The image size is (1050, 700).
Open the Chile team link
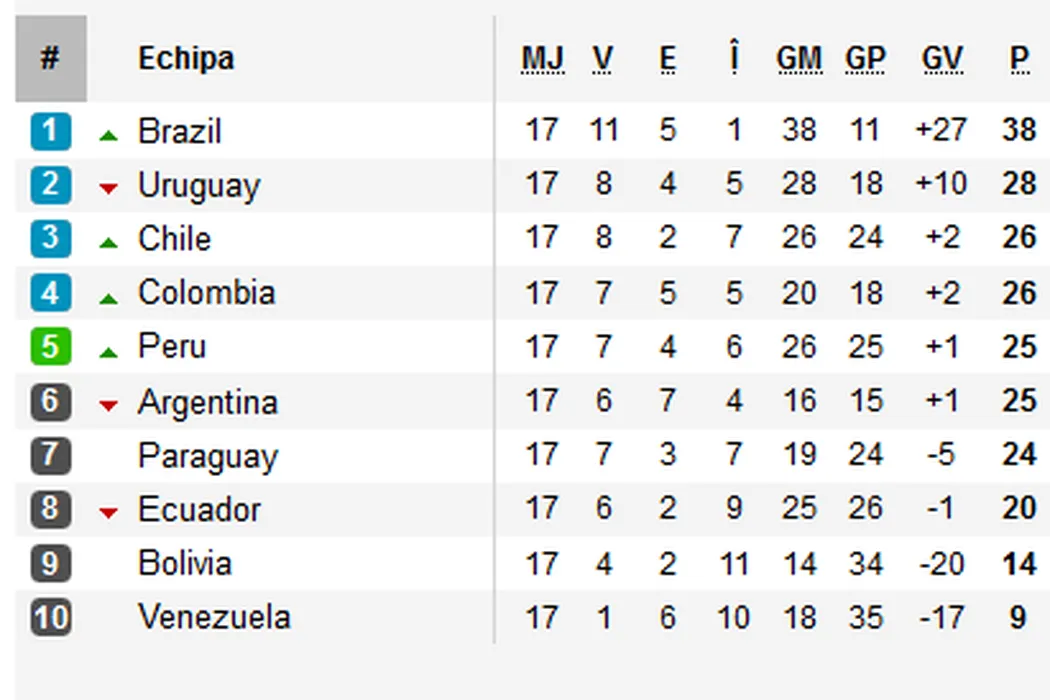[x=175, y=239]
